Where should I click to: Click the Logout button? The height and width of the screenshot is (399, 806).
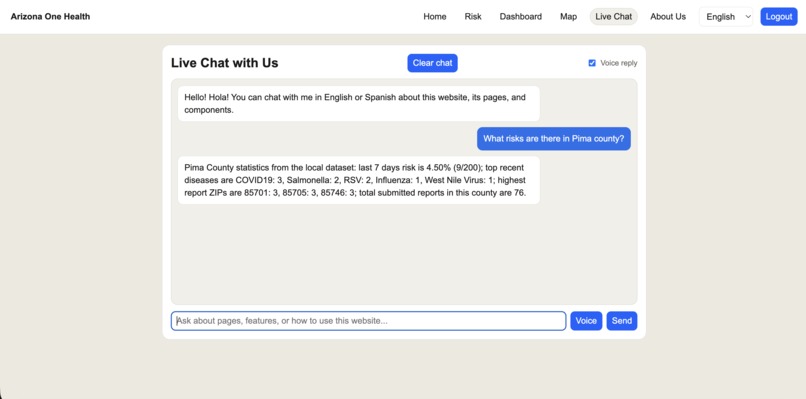coord(779,16)
